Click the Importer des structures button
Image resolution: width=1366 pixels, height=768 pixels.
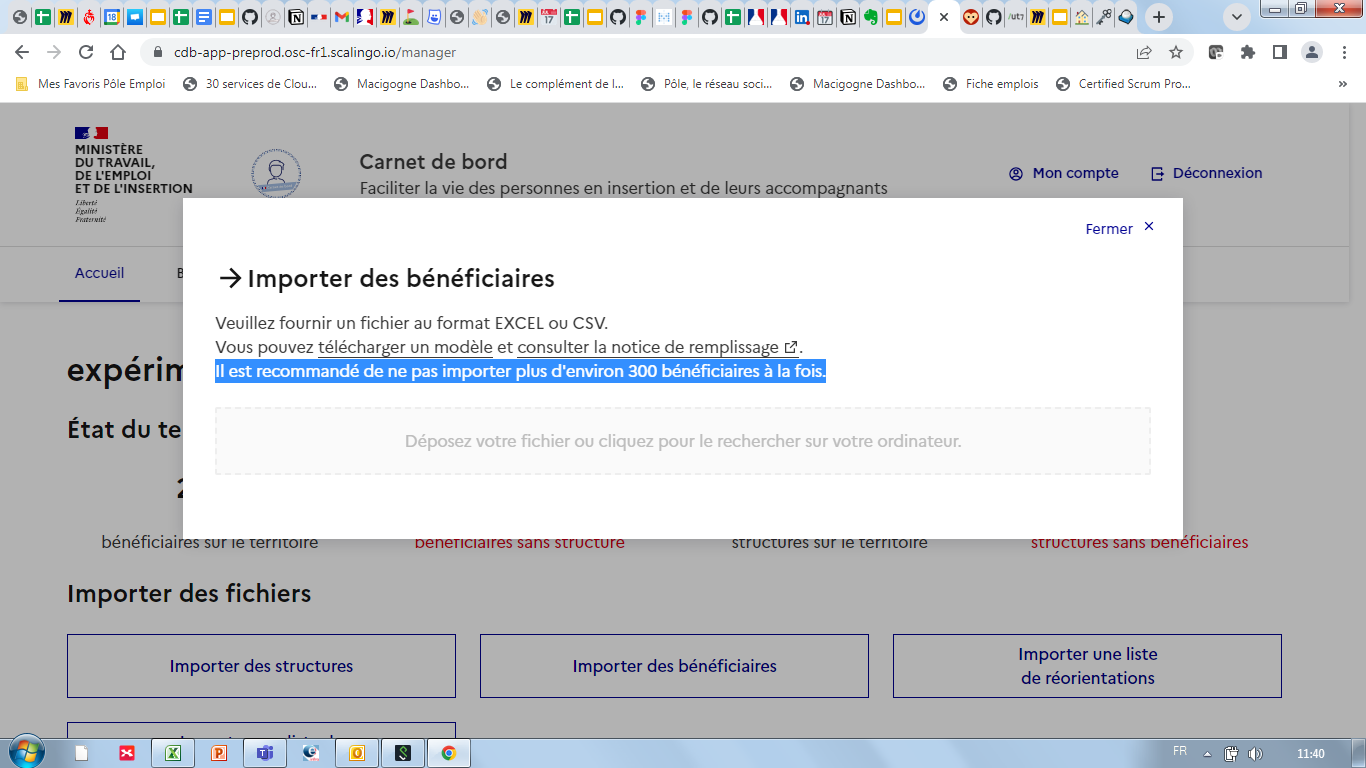pos(260,665)
